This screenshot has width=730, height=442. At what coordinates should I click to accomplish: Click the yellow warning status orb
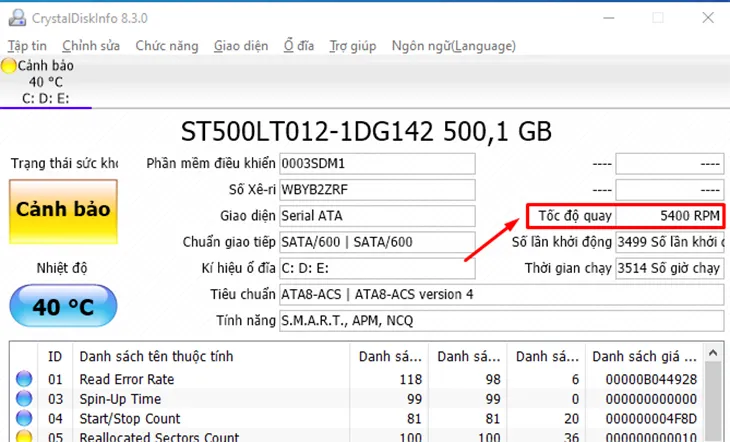[x=9, y=66]
